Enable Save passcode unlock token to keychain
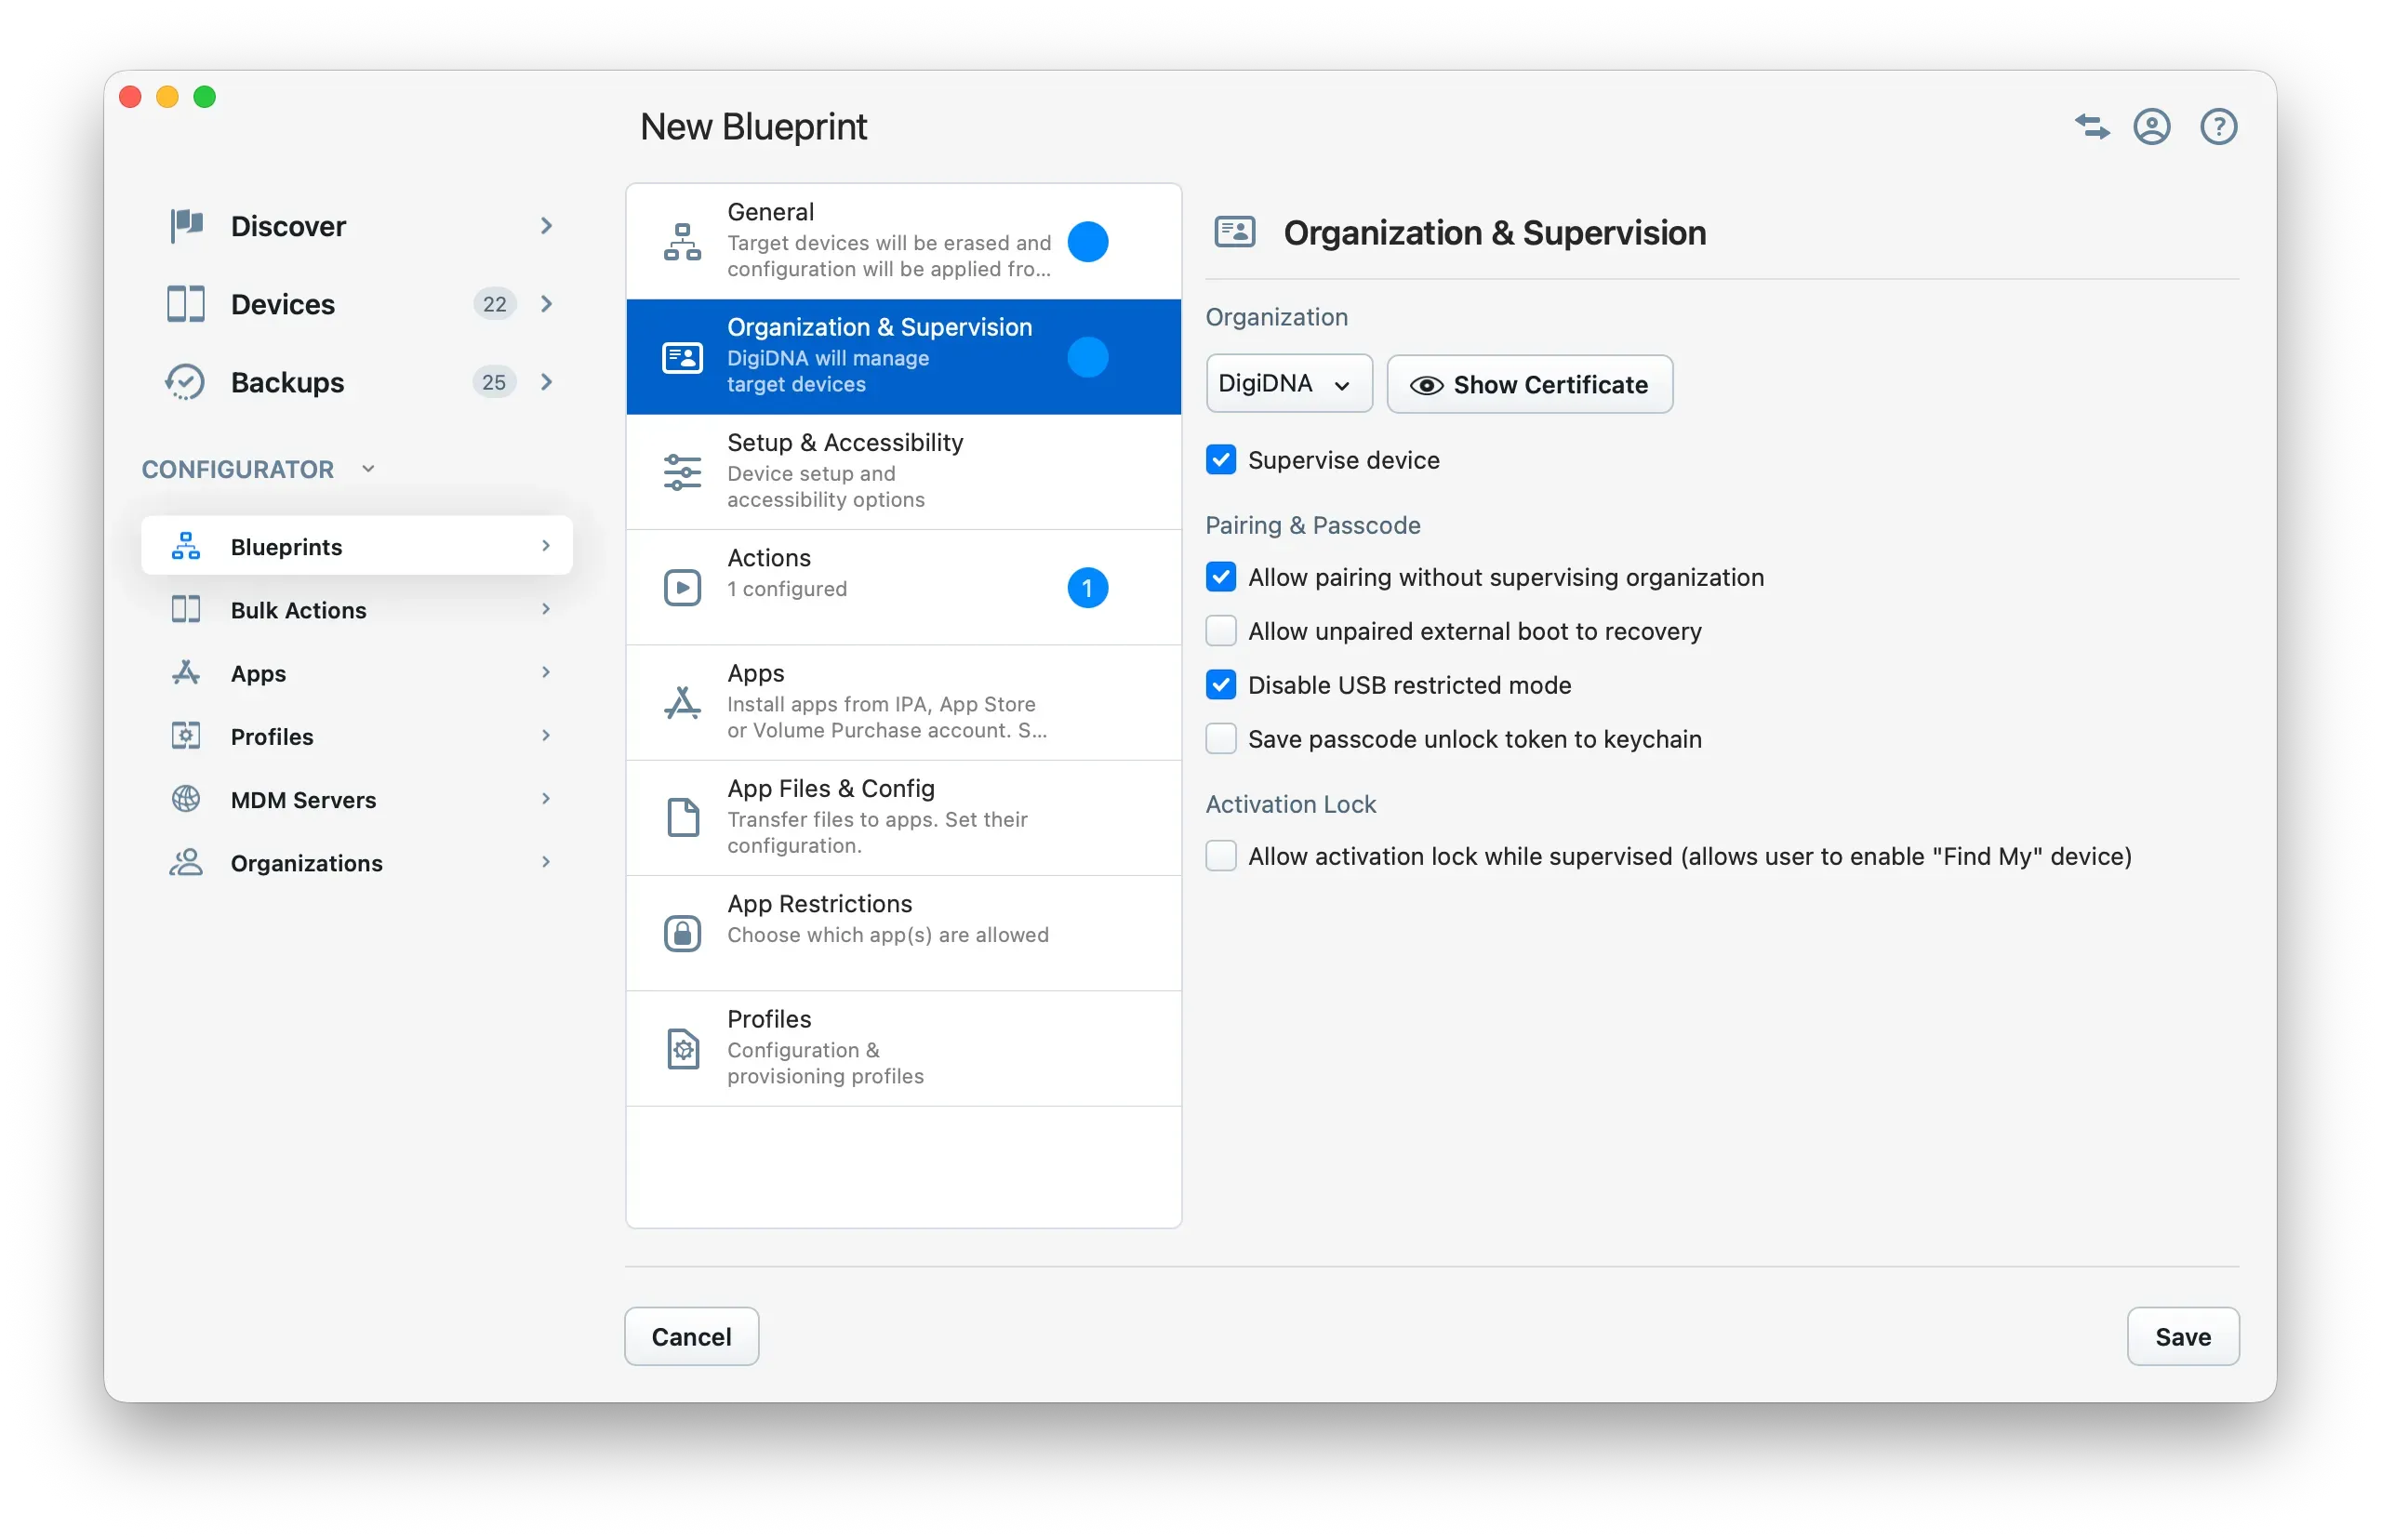 (1220, 739)
